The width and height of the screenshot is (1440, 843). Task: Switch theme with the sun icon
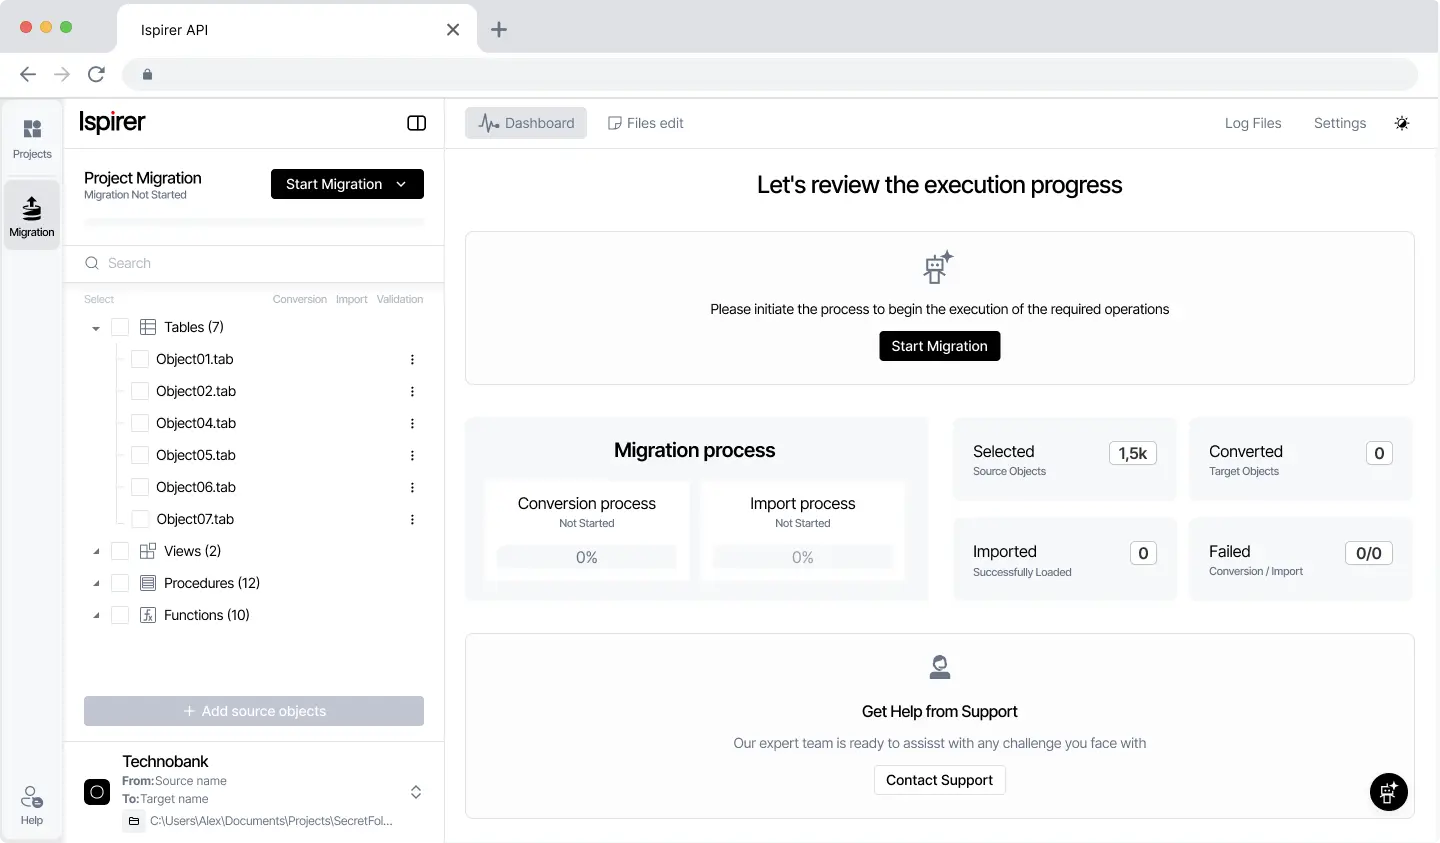pyautogui.click(x=1402, y=123)
